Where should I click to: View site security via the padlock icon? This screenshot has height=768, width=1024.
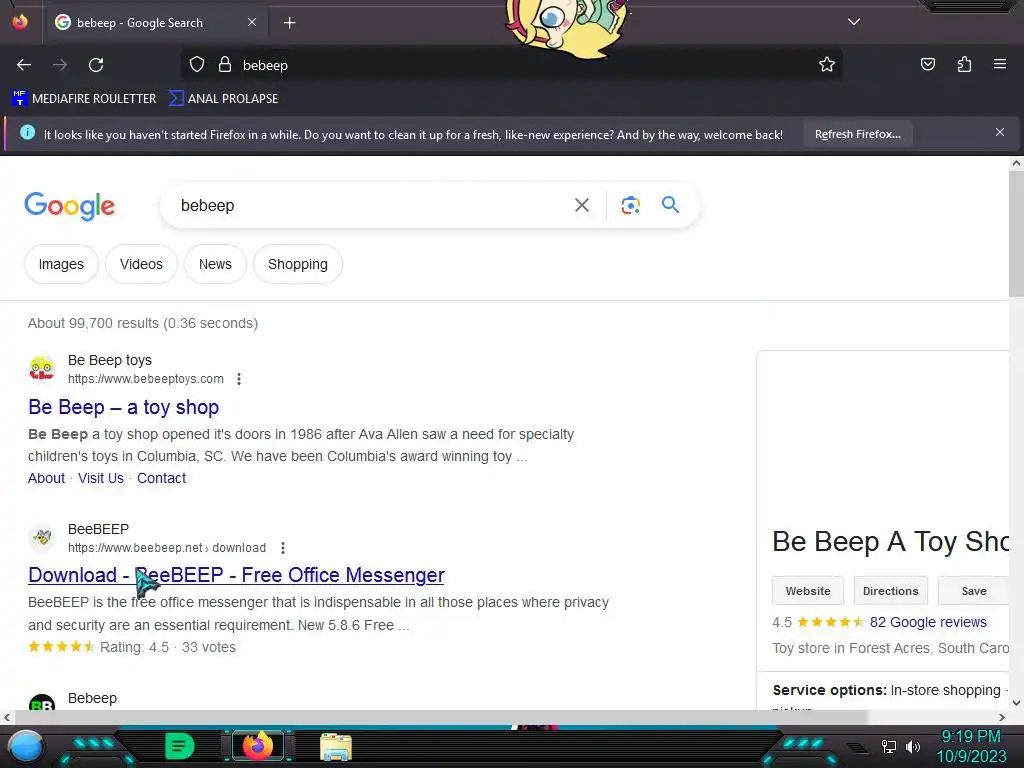225,65
